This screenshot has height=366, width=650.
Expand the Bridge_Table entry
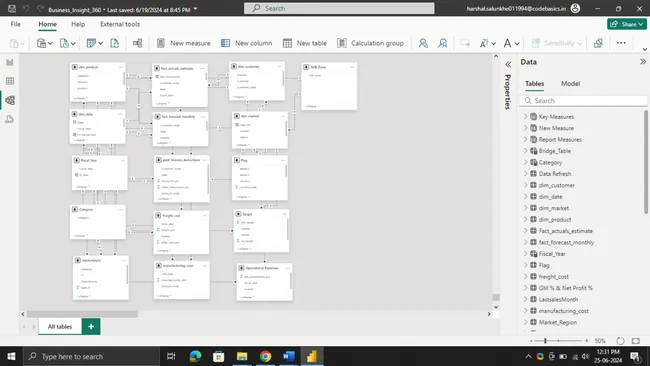[525, 151]
